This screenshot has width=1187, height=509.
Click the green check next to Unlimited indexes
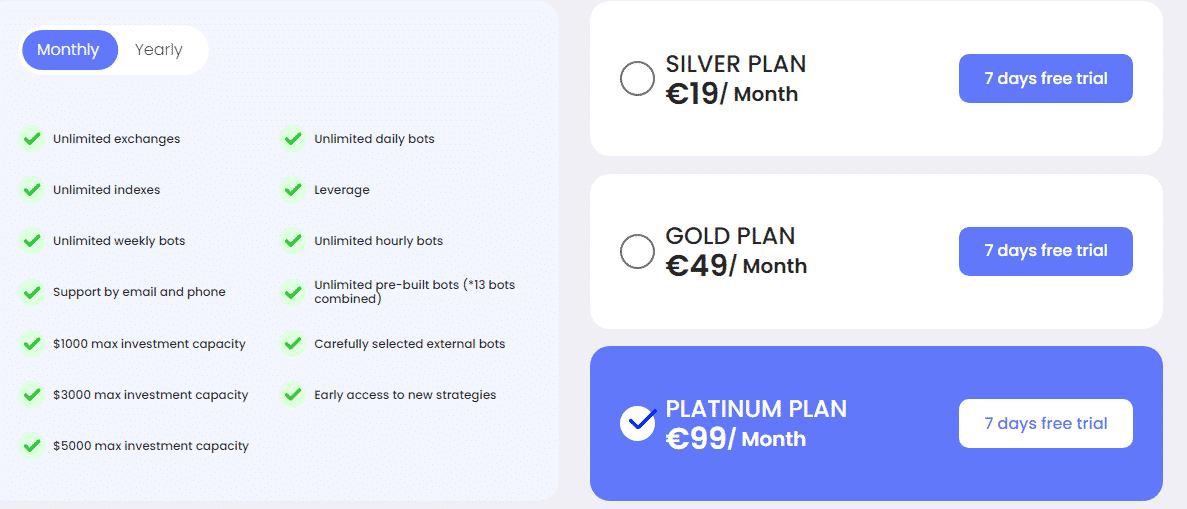[x=31, y=189]
